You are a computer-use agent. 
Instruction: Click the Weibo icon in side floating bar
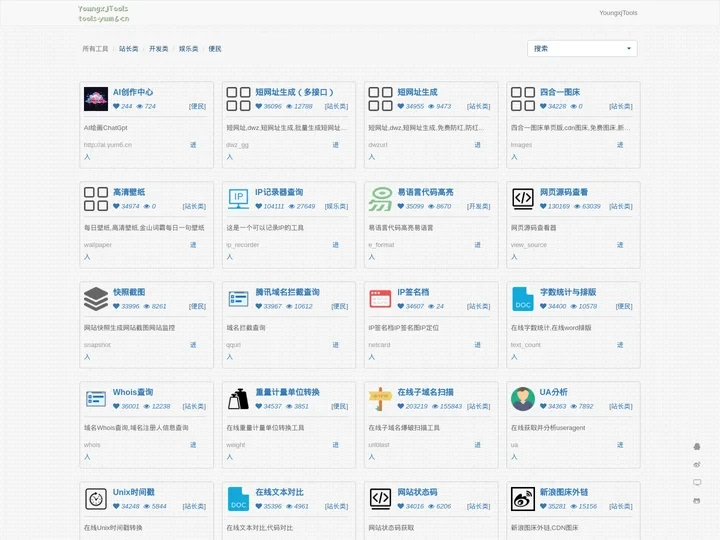[x=697, y=464]
